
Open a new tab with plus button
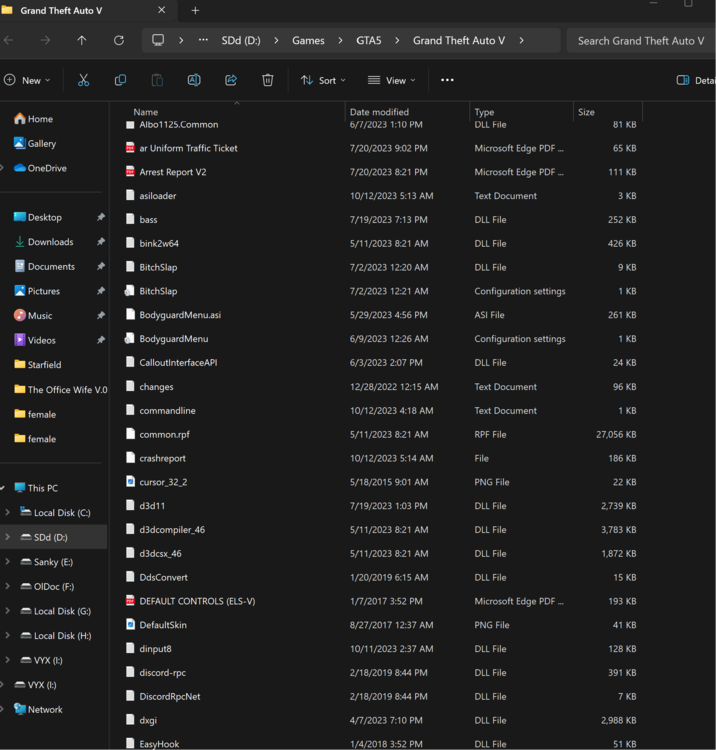195,11
